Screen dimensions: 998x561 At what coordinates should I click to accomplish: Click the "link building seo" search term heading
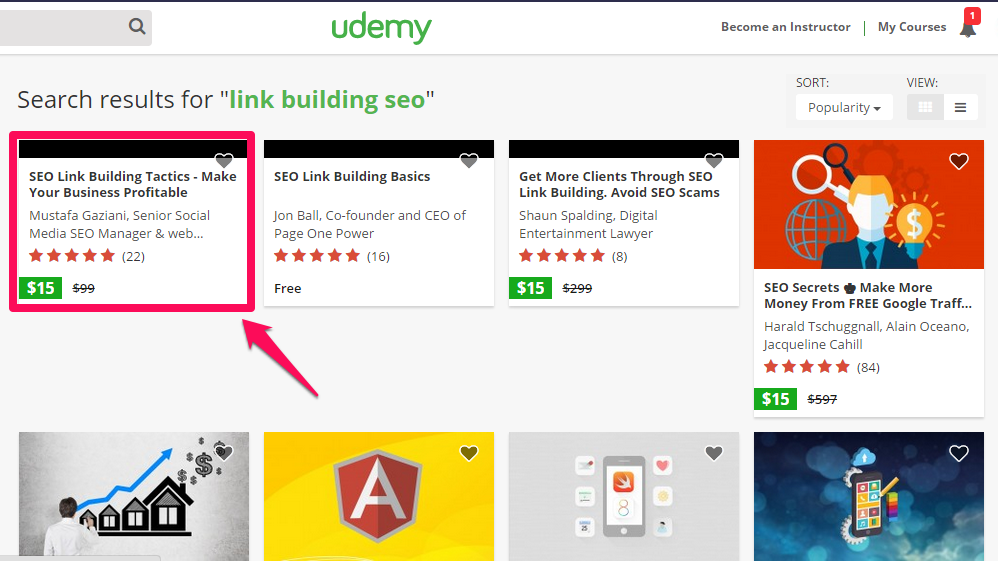[x=327, y=100]
